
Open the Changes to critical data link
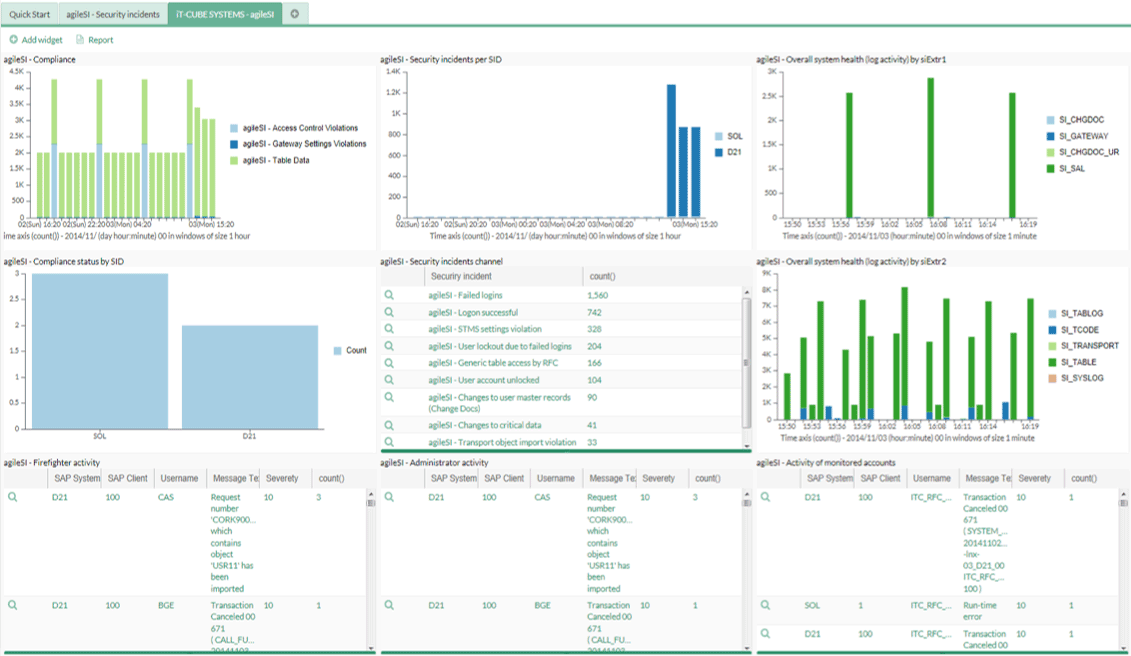484,425
